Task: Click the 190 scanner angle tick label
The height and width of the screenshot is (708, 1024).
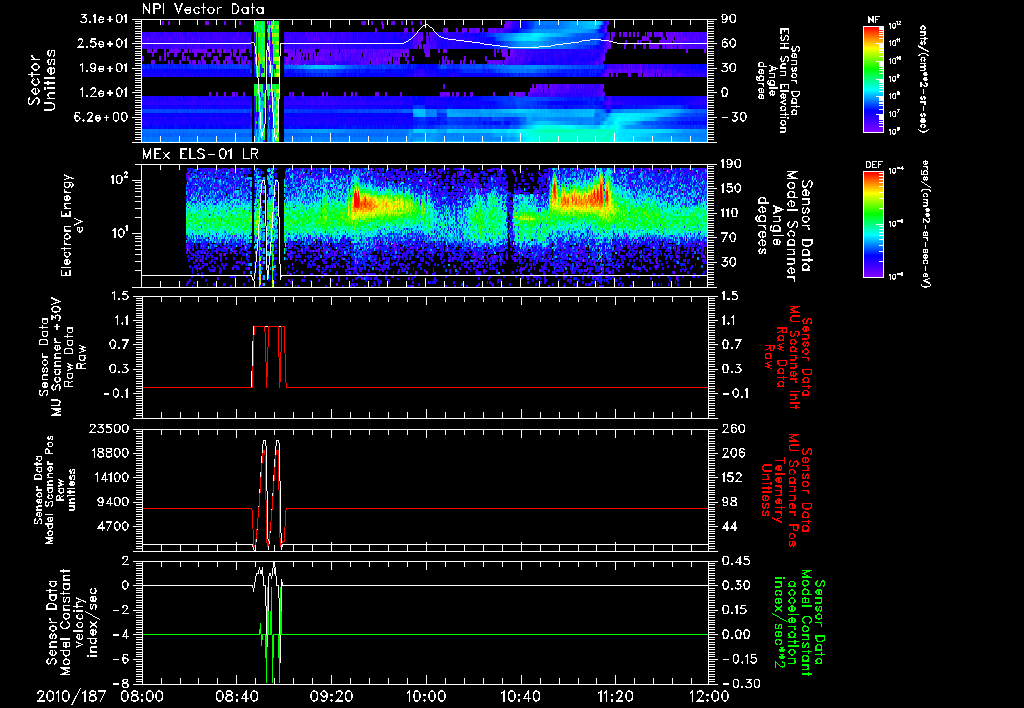Action: point(731,164)
